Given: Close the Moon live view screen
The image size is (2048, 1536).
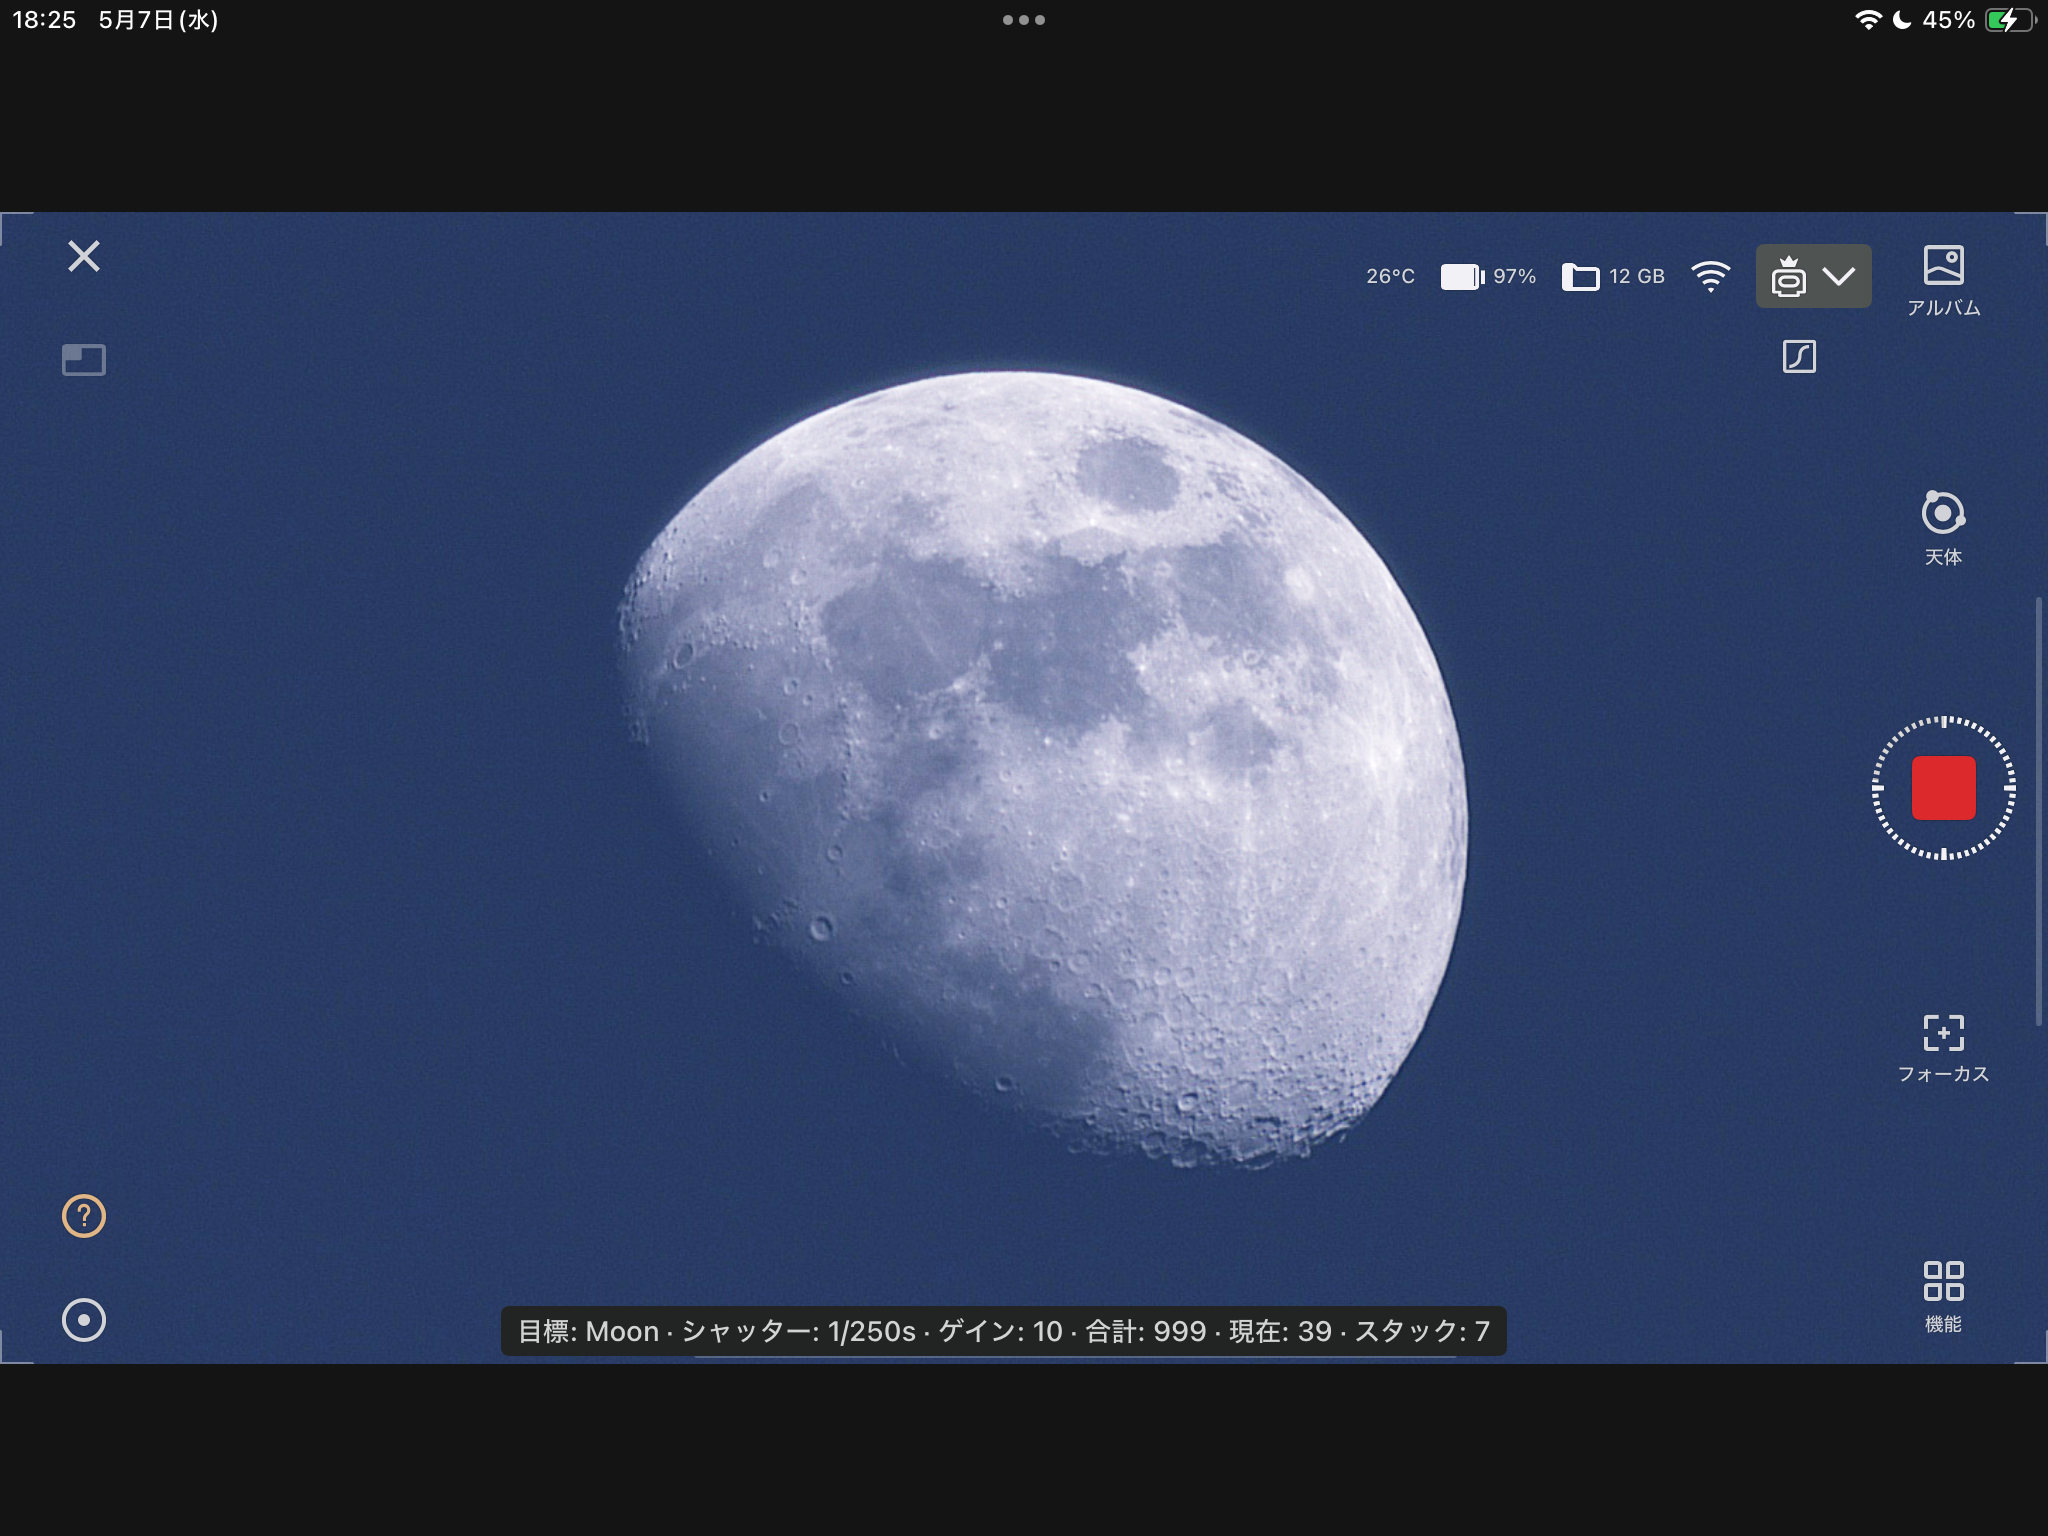Looking at the screenshot, I should [84, 257].
